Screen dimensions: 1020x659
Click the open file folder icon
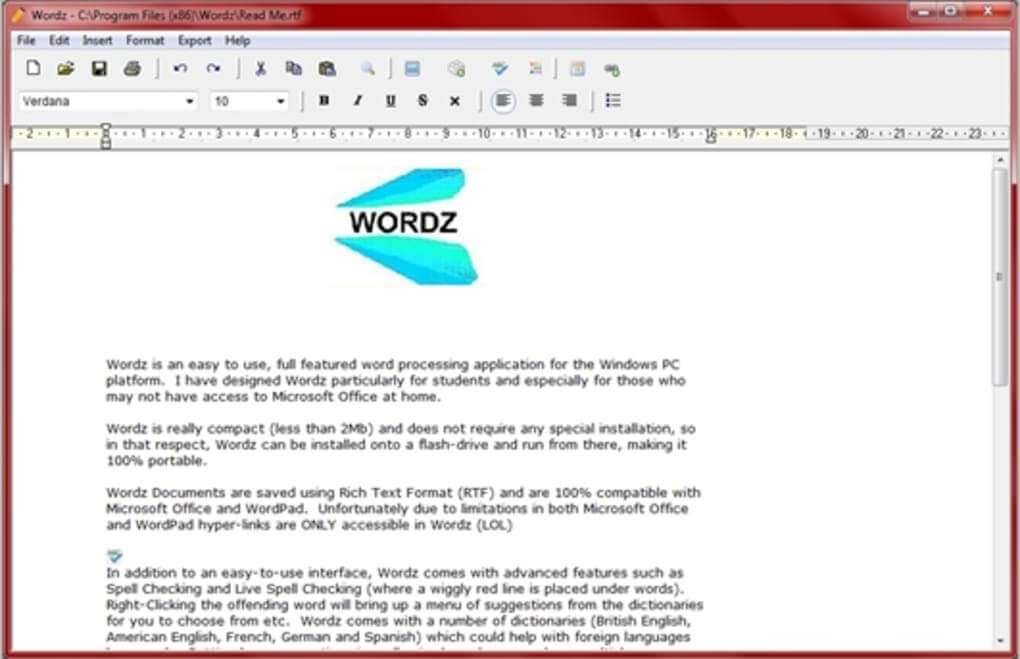click(x=66, y=69)
